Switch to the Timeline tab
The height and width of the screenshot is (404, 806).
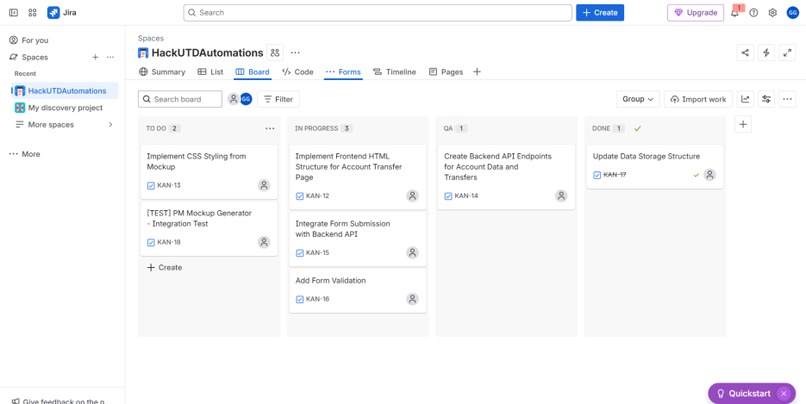point(394,72)
